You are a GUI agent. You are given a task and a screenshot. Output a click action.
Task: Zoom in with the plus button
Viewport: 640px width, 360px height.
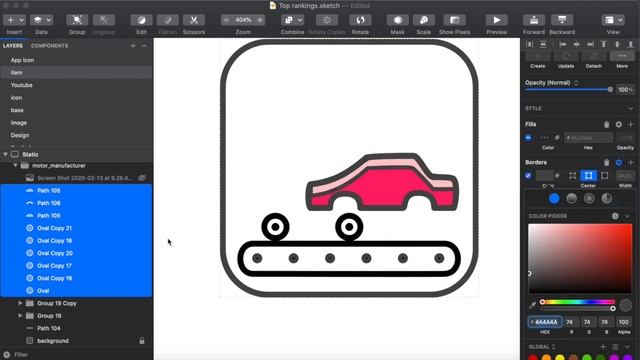[260, 20]
